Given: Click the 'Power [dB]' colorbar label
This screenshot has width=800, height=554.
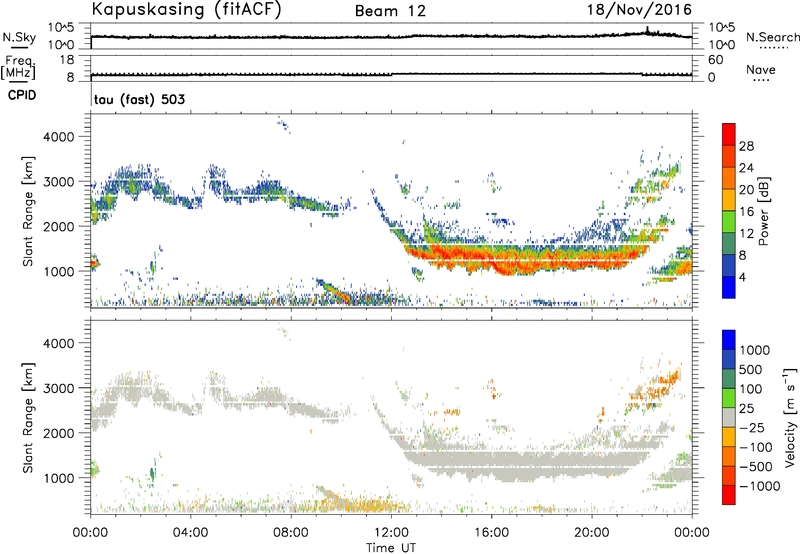Looking at the screenshot, I should (763, 211).
